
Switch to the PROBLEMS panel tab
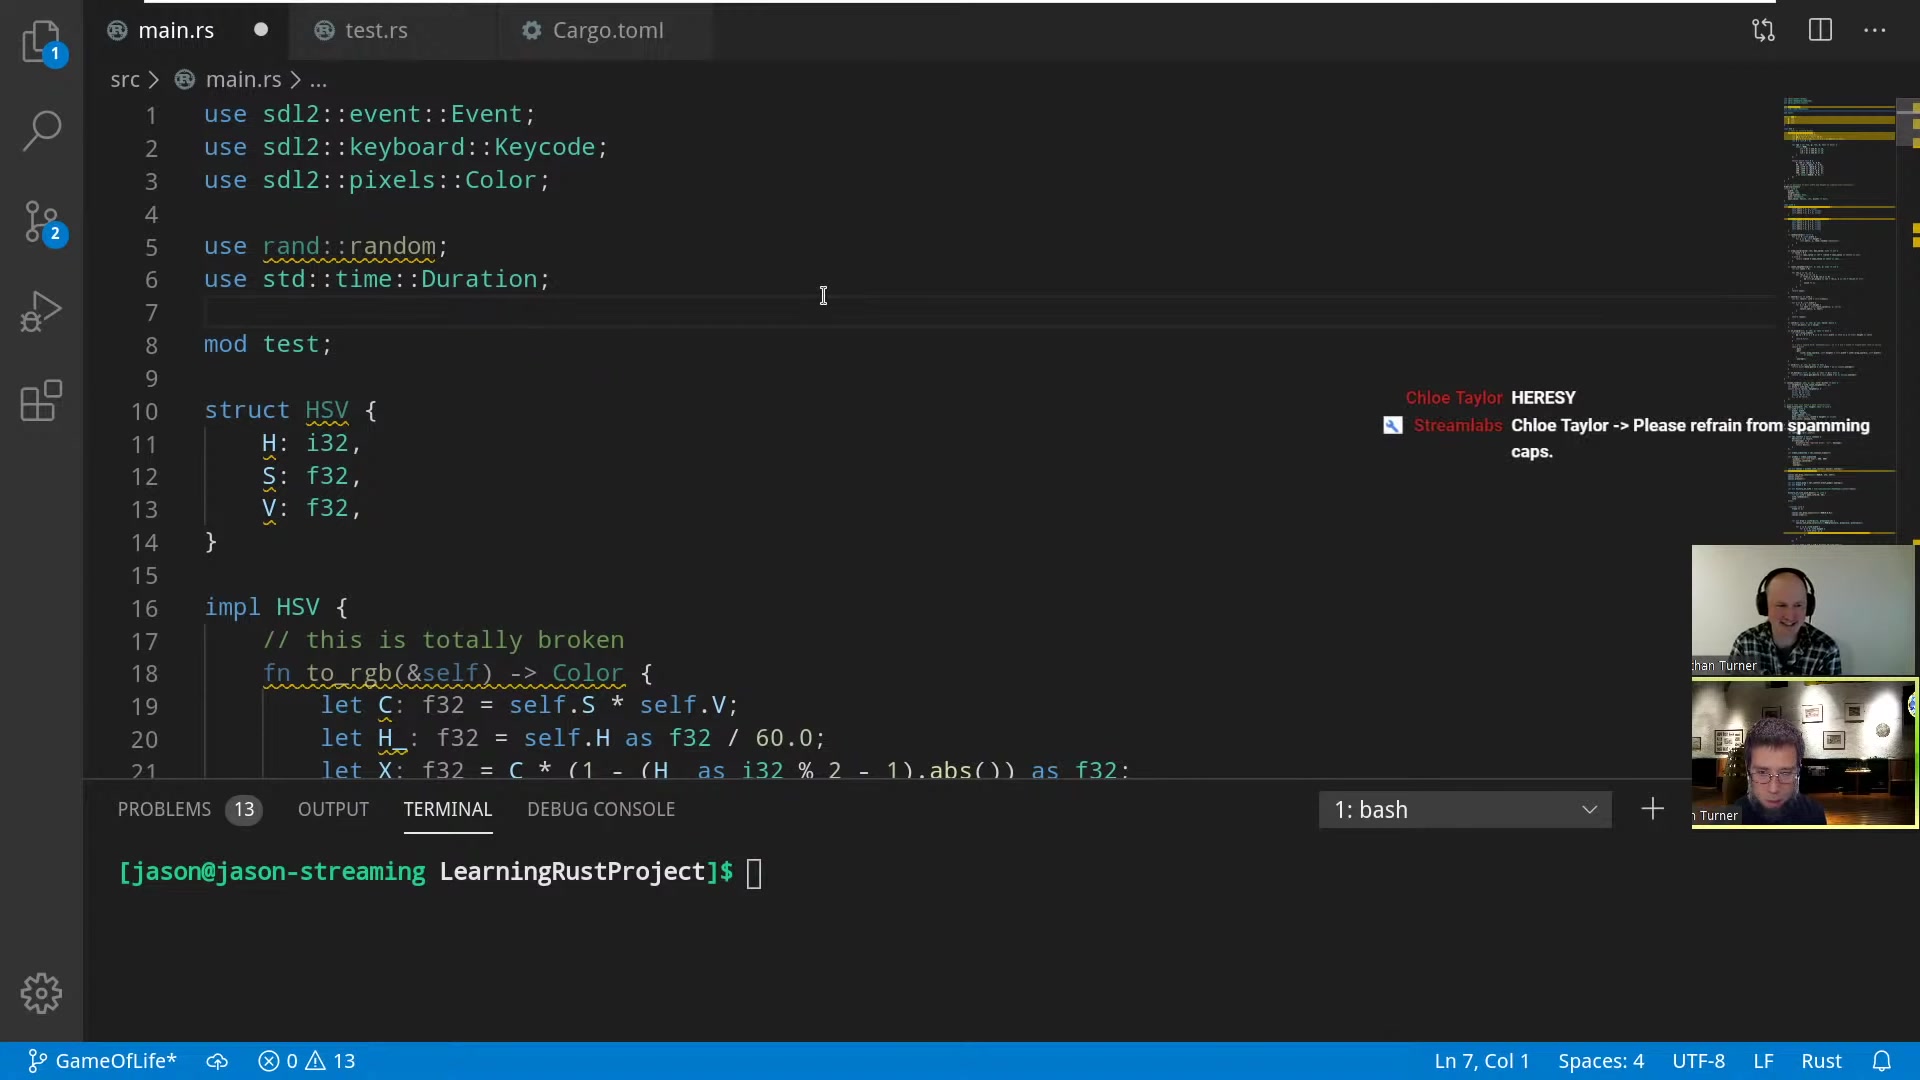(x=165, y=809)
